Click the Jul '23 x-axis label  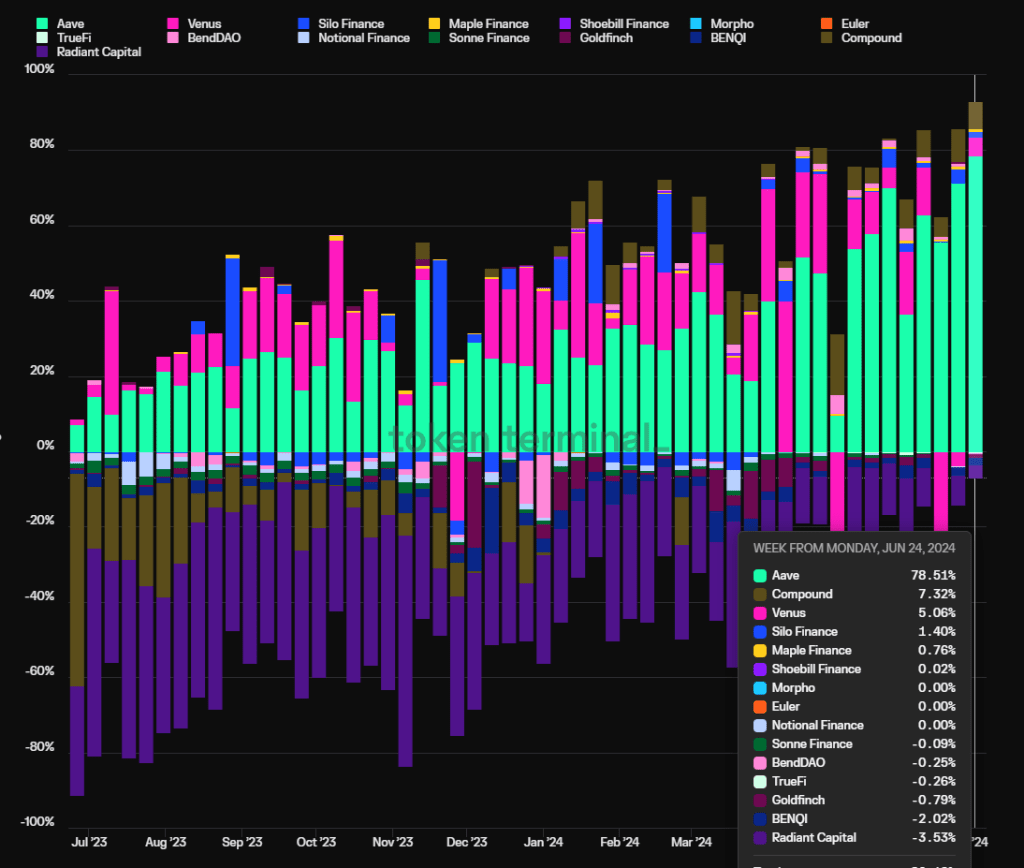(x=88, y=842)
